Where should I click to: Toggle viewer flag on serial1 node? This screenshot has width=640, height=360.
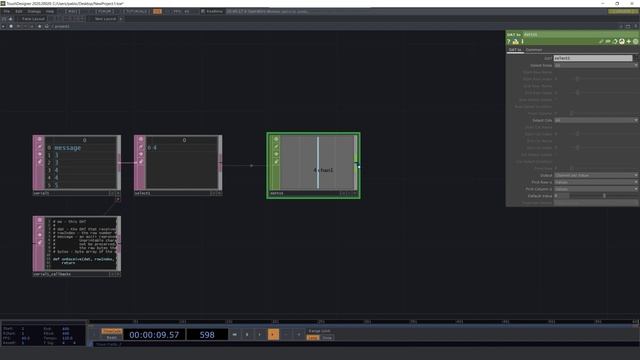click(x=40, y=139)
